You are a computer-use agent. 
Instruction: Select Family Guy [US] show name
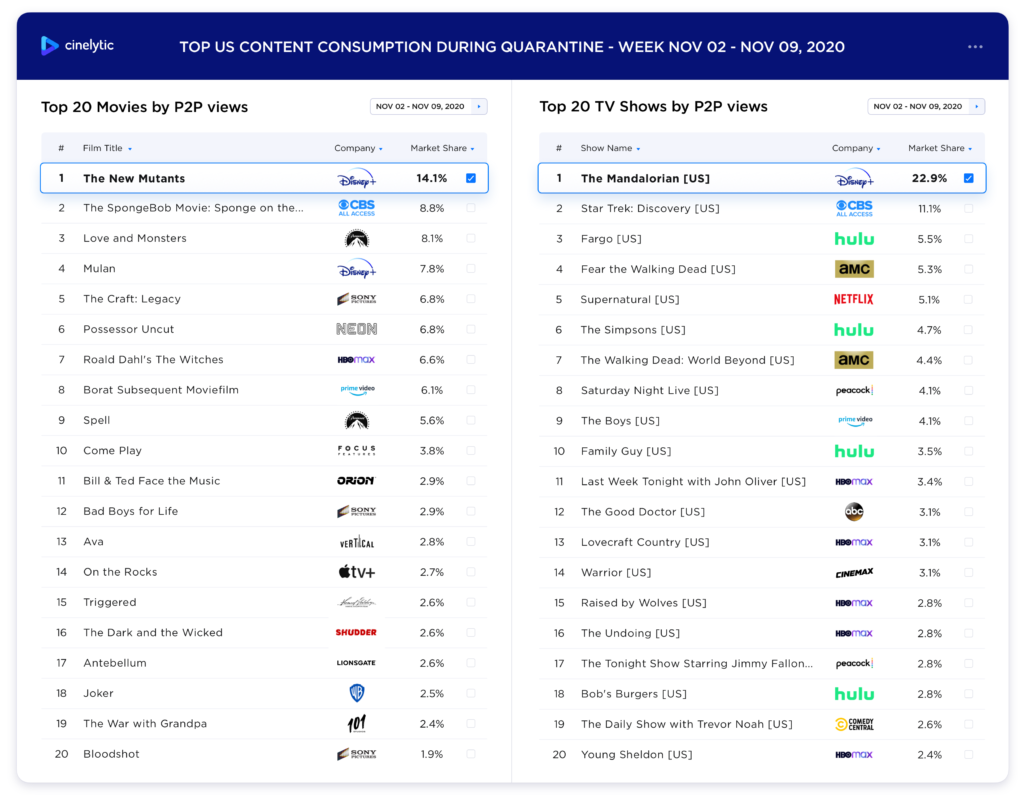626,451
